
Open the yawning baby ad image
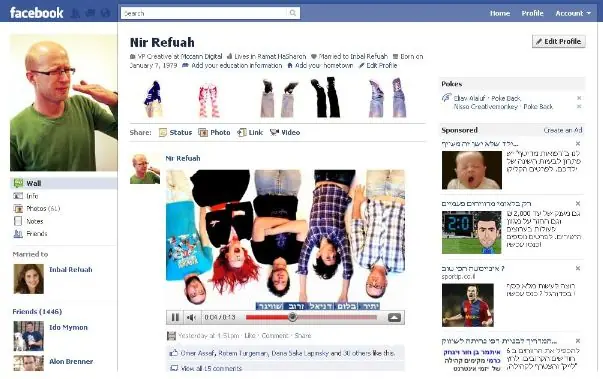coord(471,170)
